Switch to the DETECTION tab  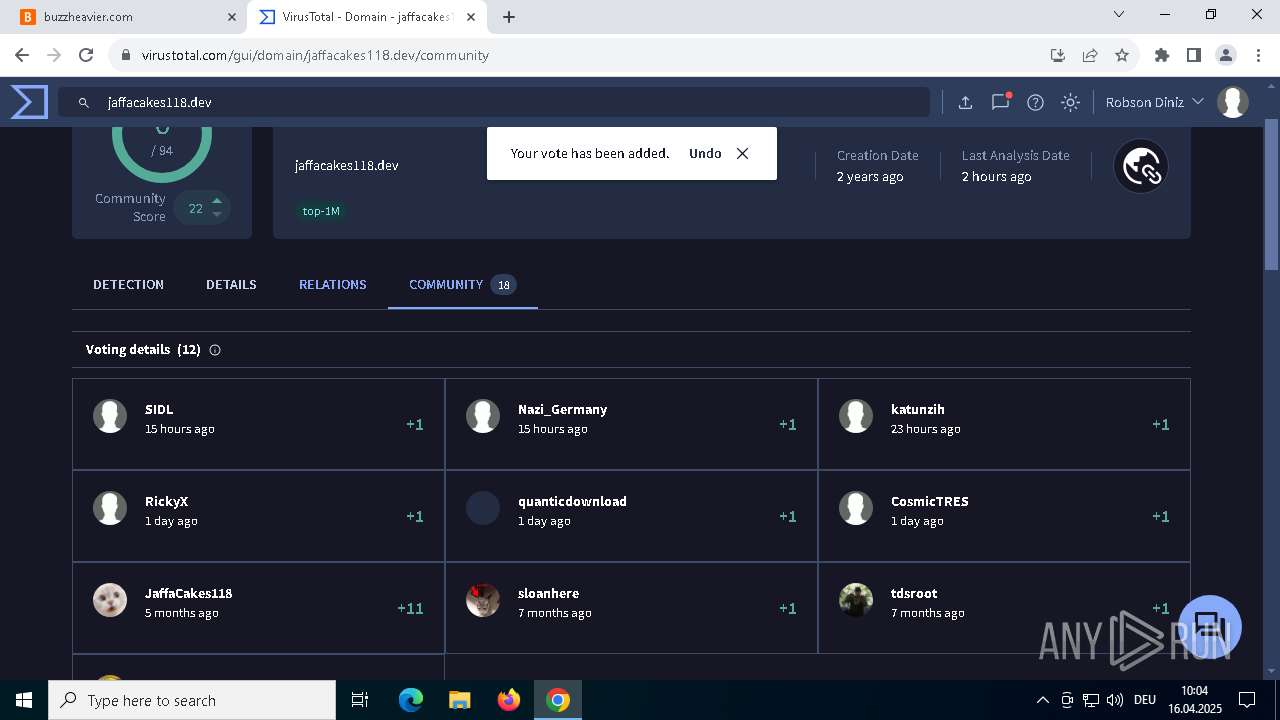click(x=128, y=285)
